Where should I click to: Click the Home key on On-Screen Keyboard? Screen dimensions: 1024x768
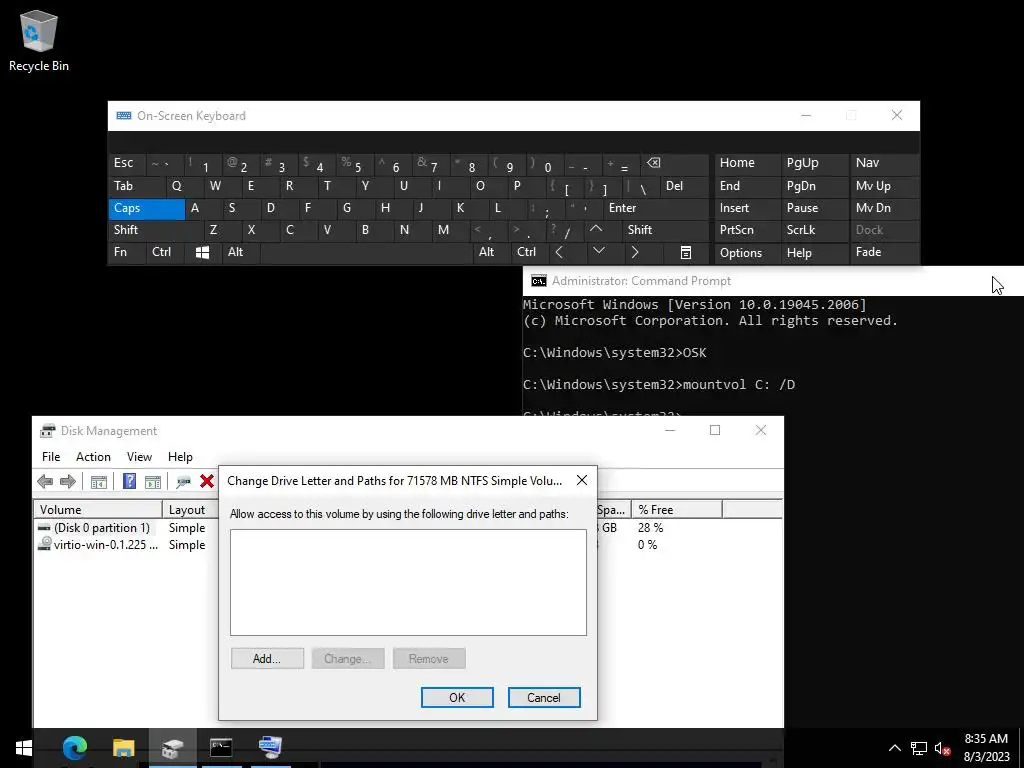point(746,163)
